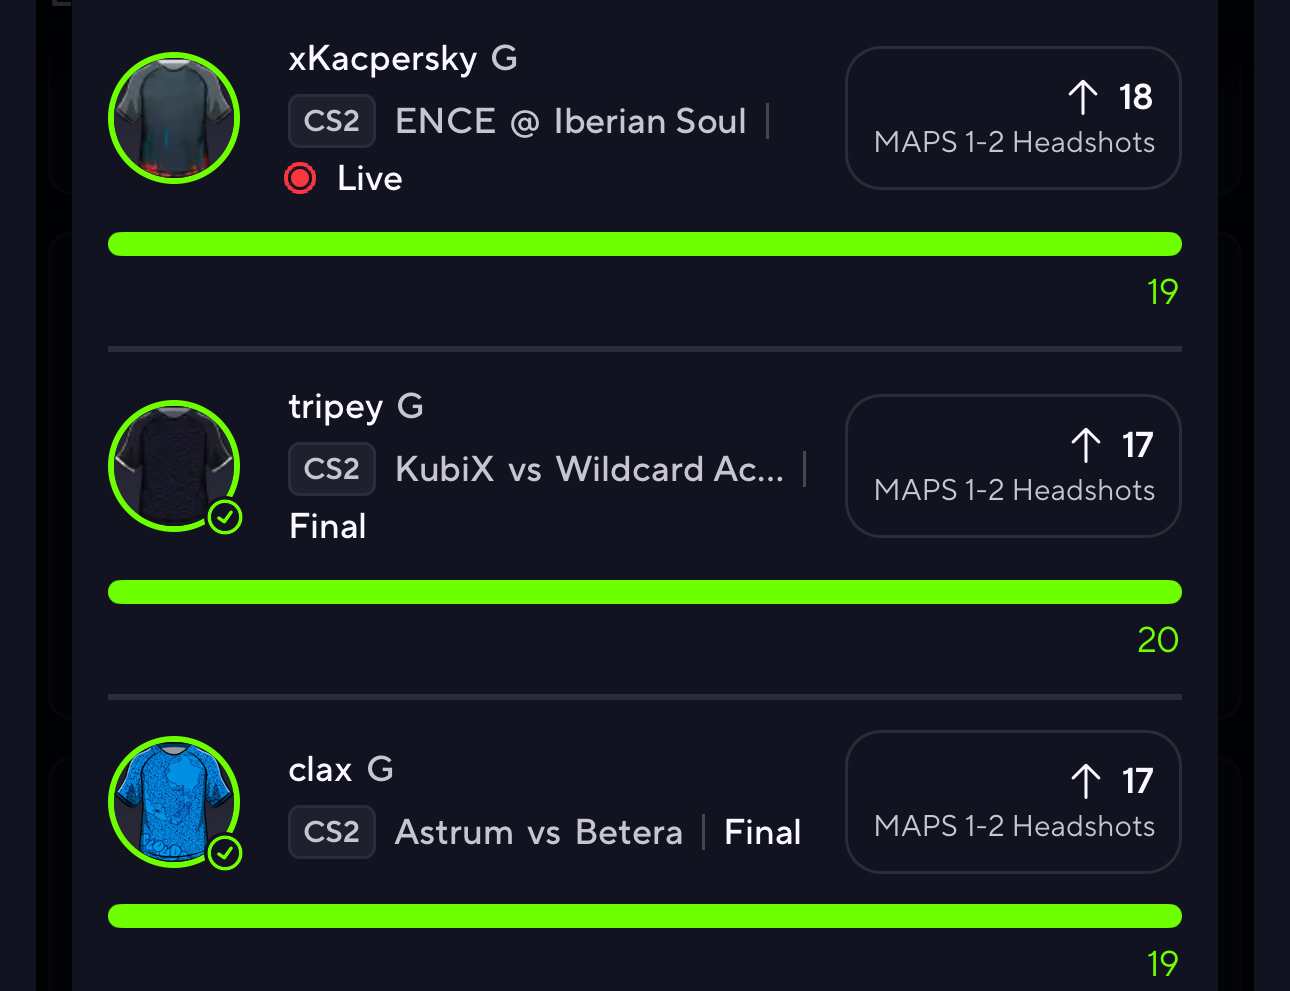Click the up arrow beside 18 headshots
Image resolution: width=1290 pixels, height=991 pixels.
1083,97
